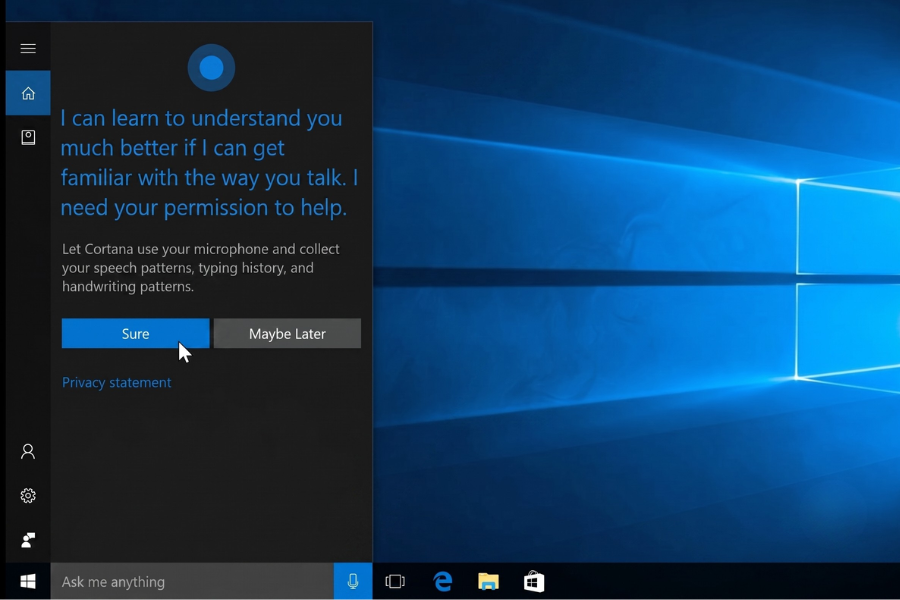This screenshot has width=900, height=600.
Task: Click the Maybe Later button
Action: pyautogui.click(x=288, y=334)
